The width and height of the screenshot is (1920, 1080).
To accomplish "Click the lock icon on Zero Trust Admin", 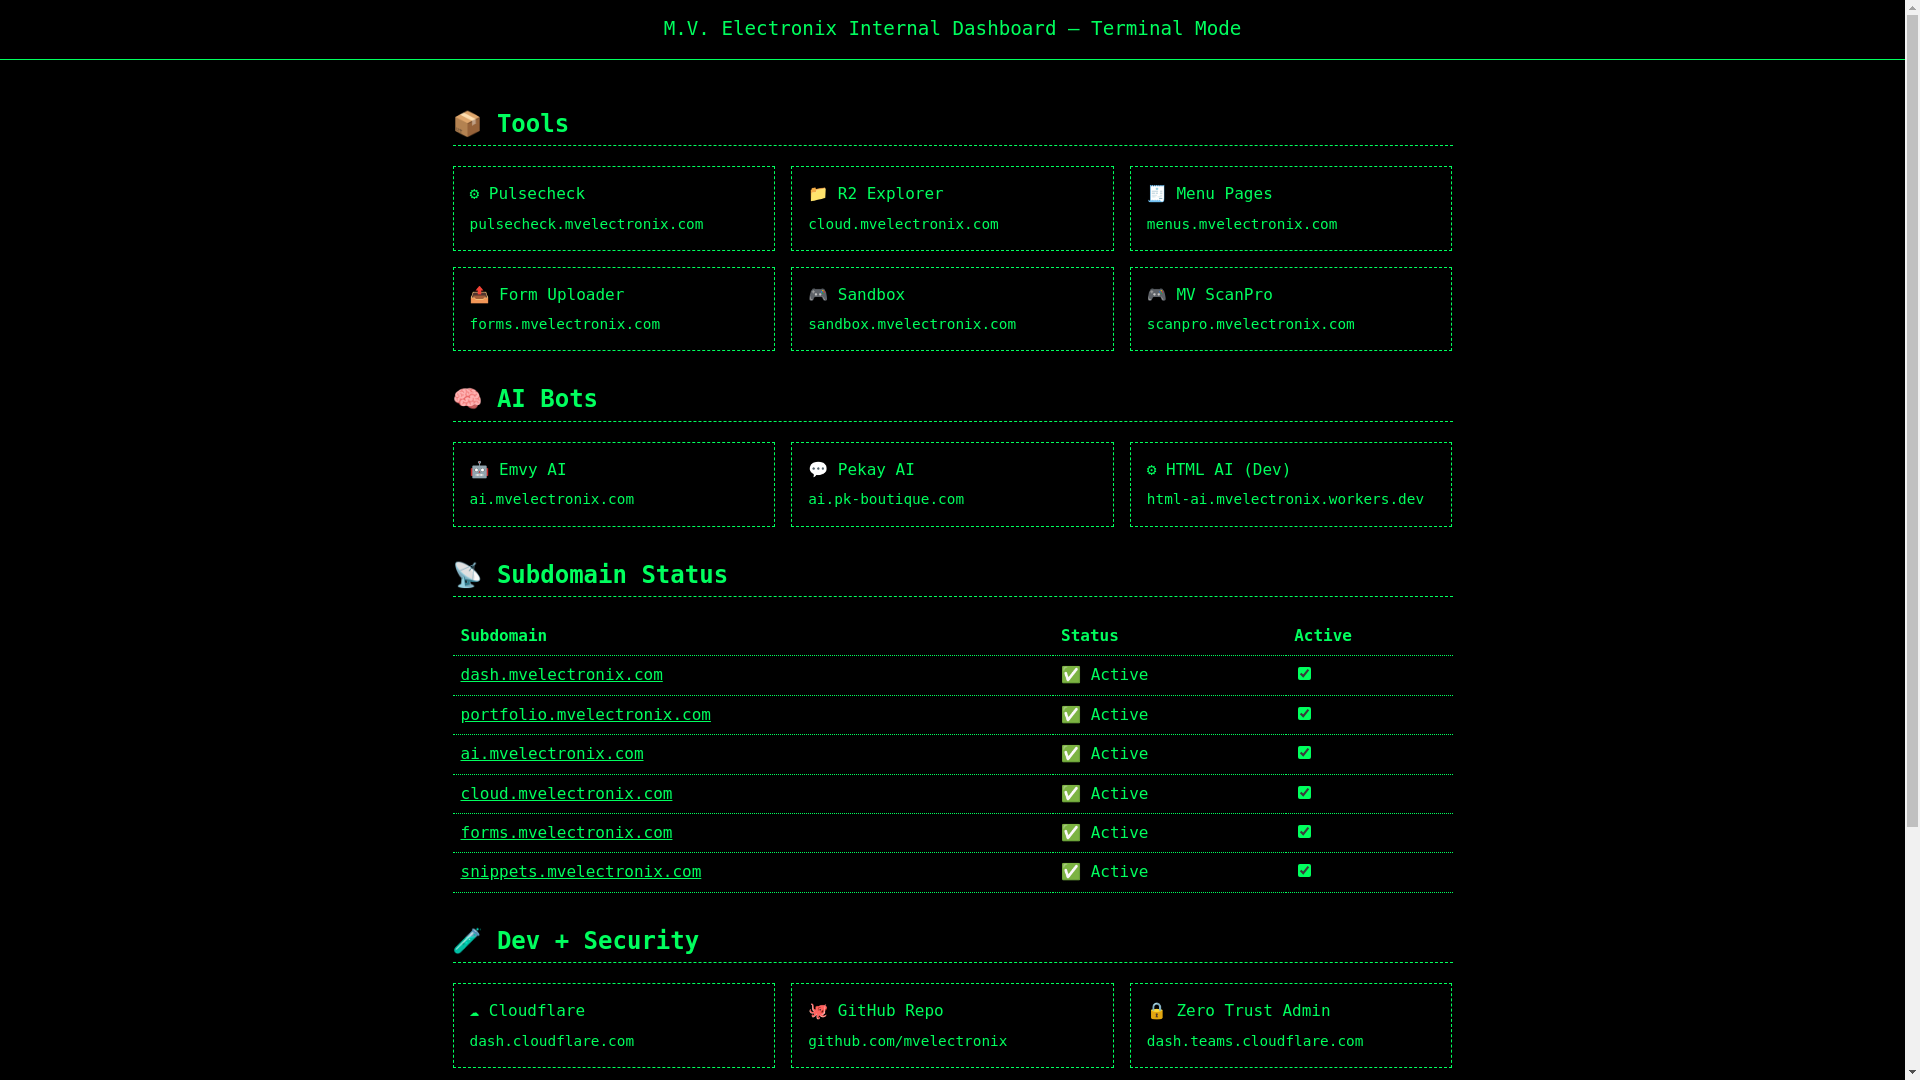I will click(1156, 1011).
